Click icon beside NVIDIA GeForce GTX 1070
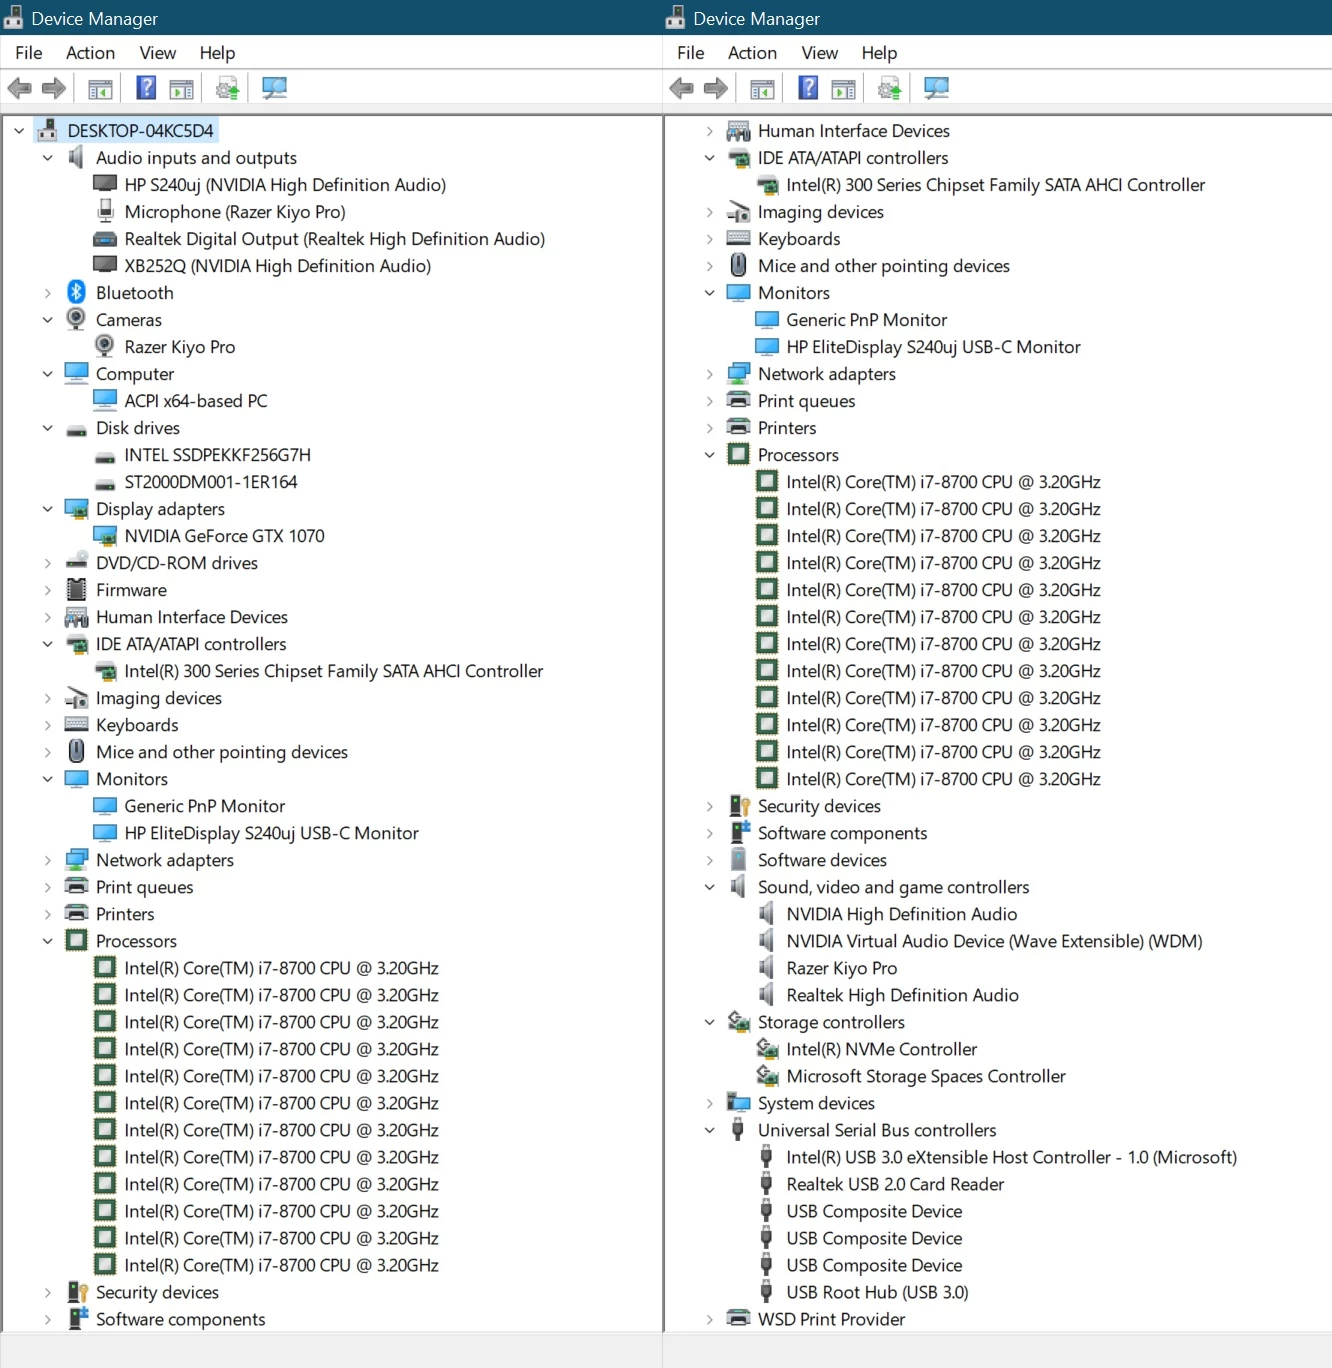This screenshot has height=1368, width=1332. [x=105, y=535]
